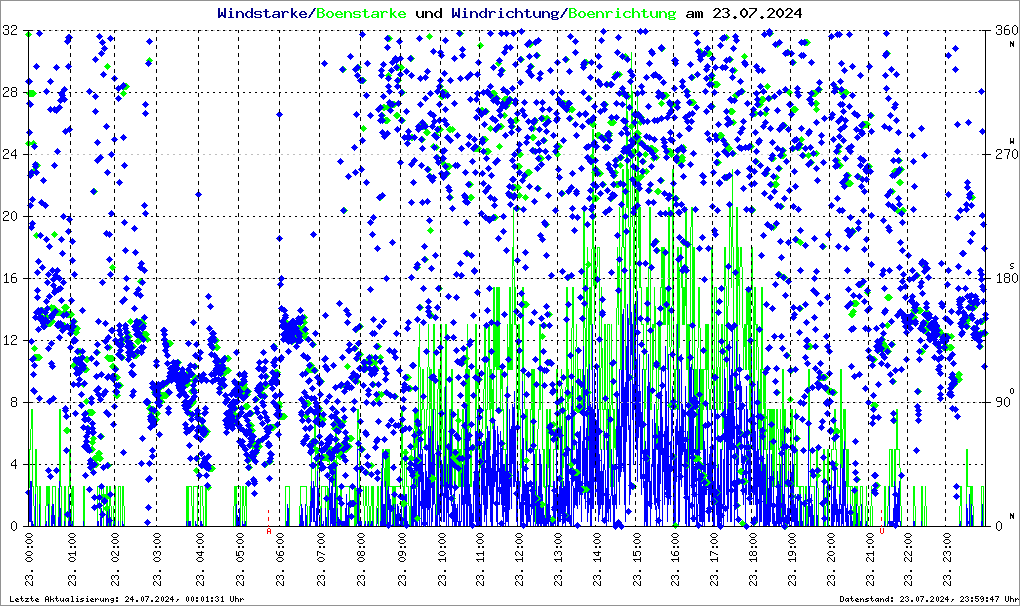Screen dimensions: 1020x606
Task: Click the 06:00 time axis label
Action: point(280,559)
